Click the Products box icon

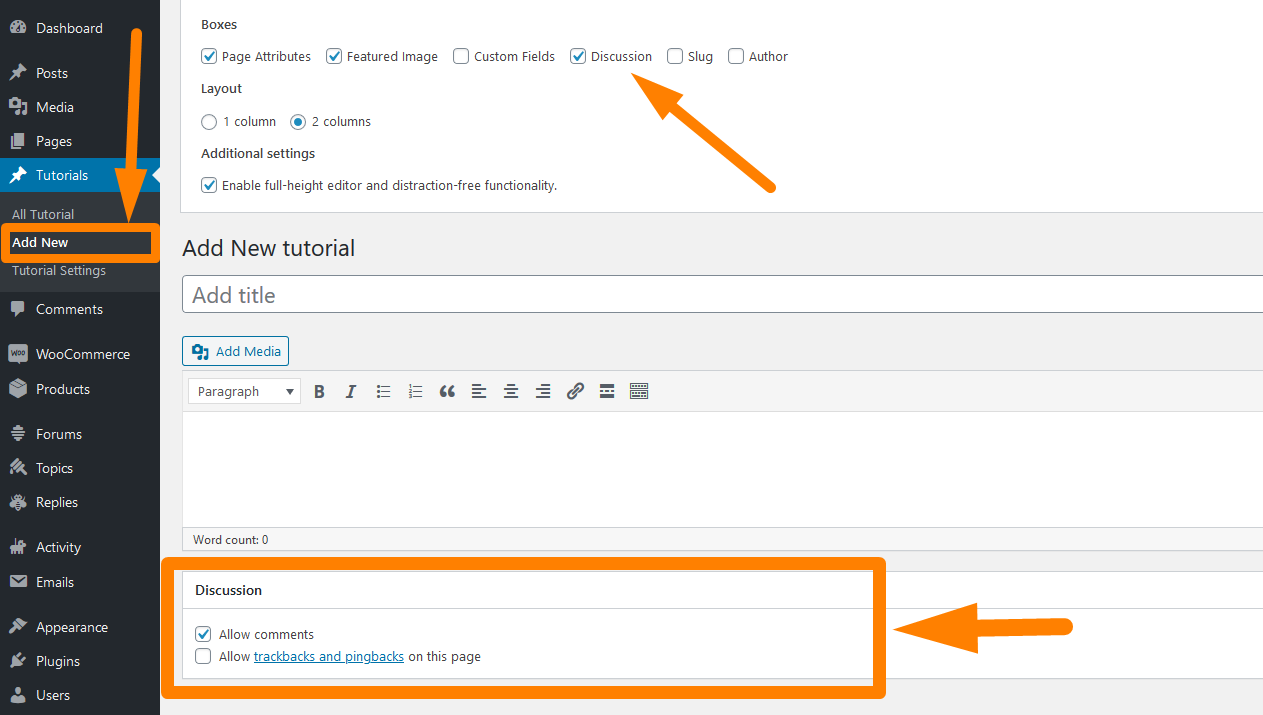(18, 389)
